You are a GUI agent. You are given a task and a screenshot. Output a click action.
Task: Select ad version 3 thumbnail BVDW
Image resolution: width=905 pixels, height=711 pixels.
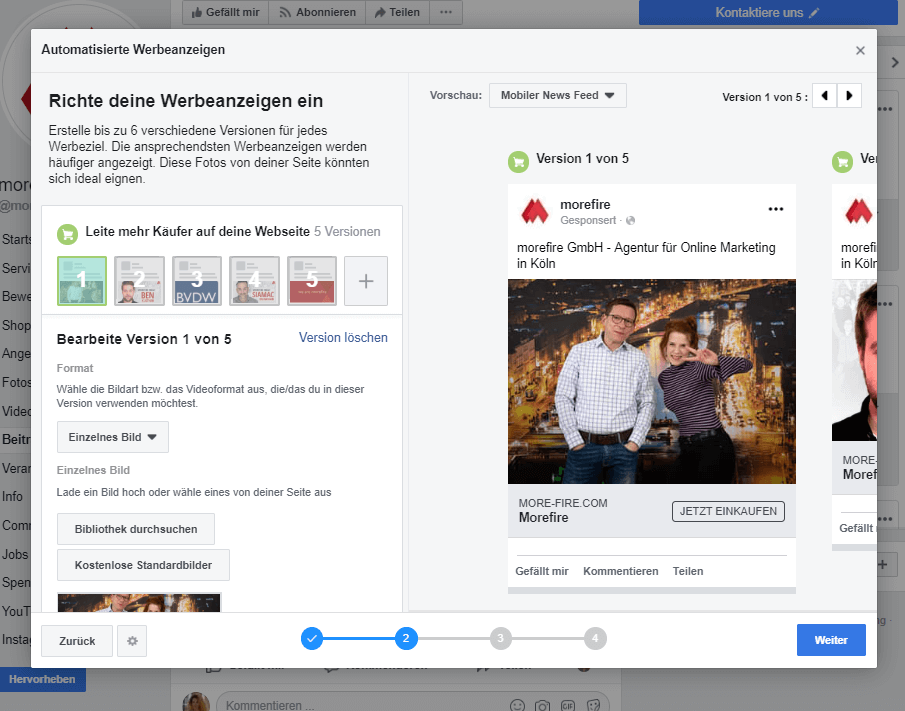point(197,281)
